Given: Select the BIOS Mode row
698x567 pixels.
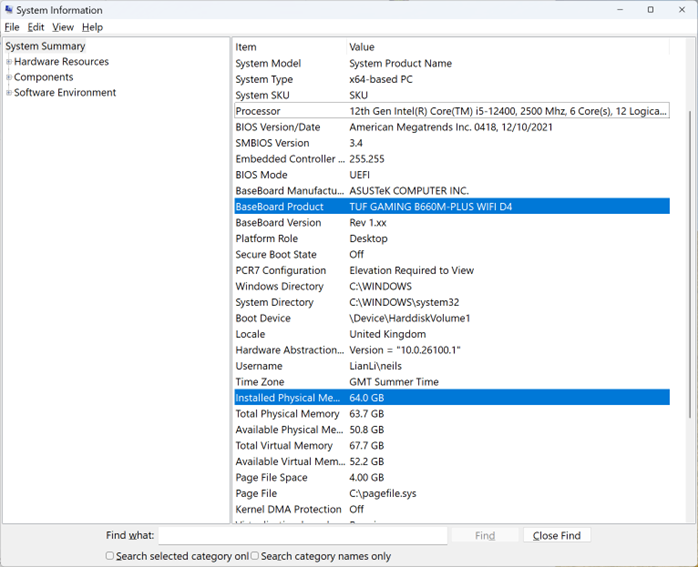Looking at the screenshot, I should click(452, 174).
